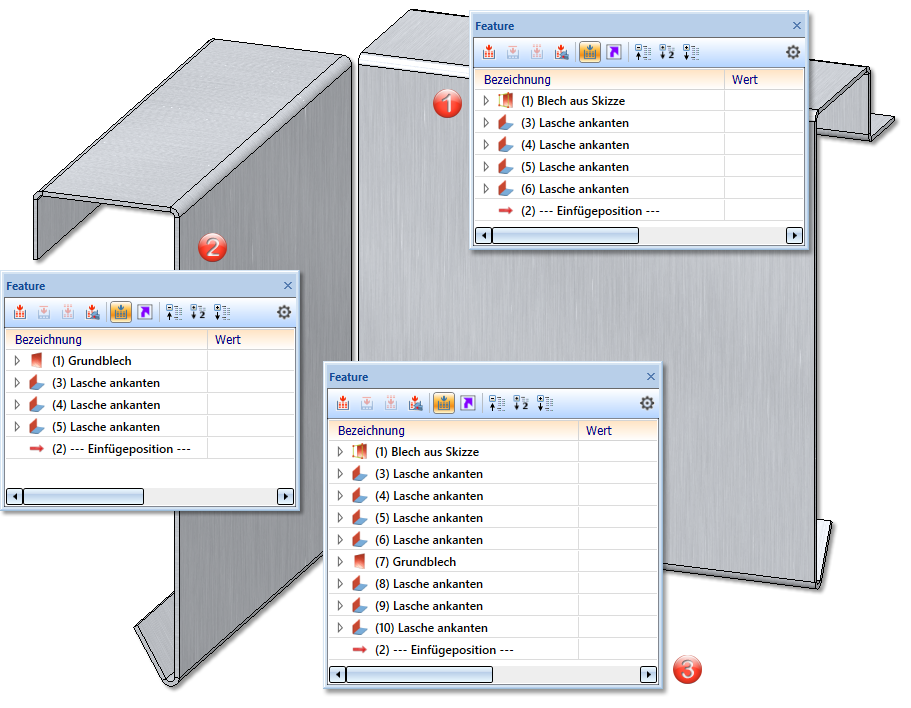Click red recalculate-with-part icon in Feature panel containing (10) Lasche ankanten

415,403
